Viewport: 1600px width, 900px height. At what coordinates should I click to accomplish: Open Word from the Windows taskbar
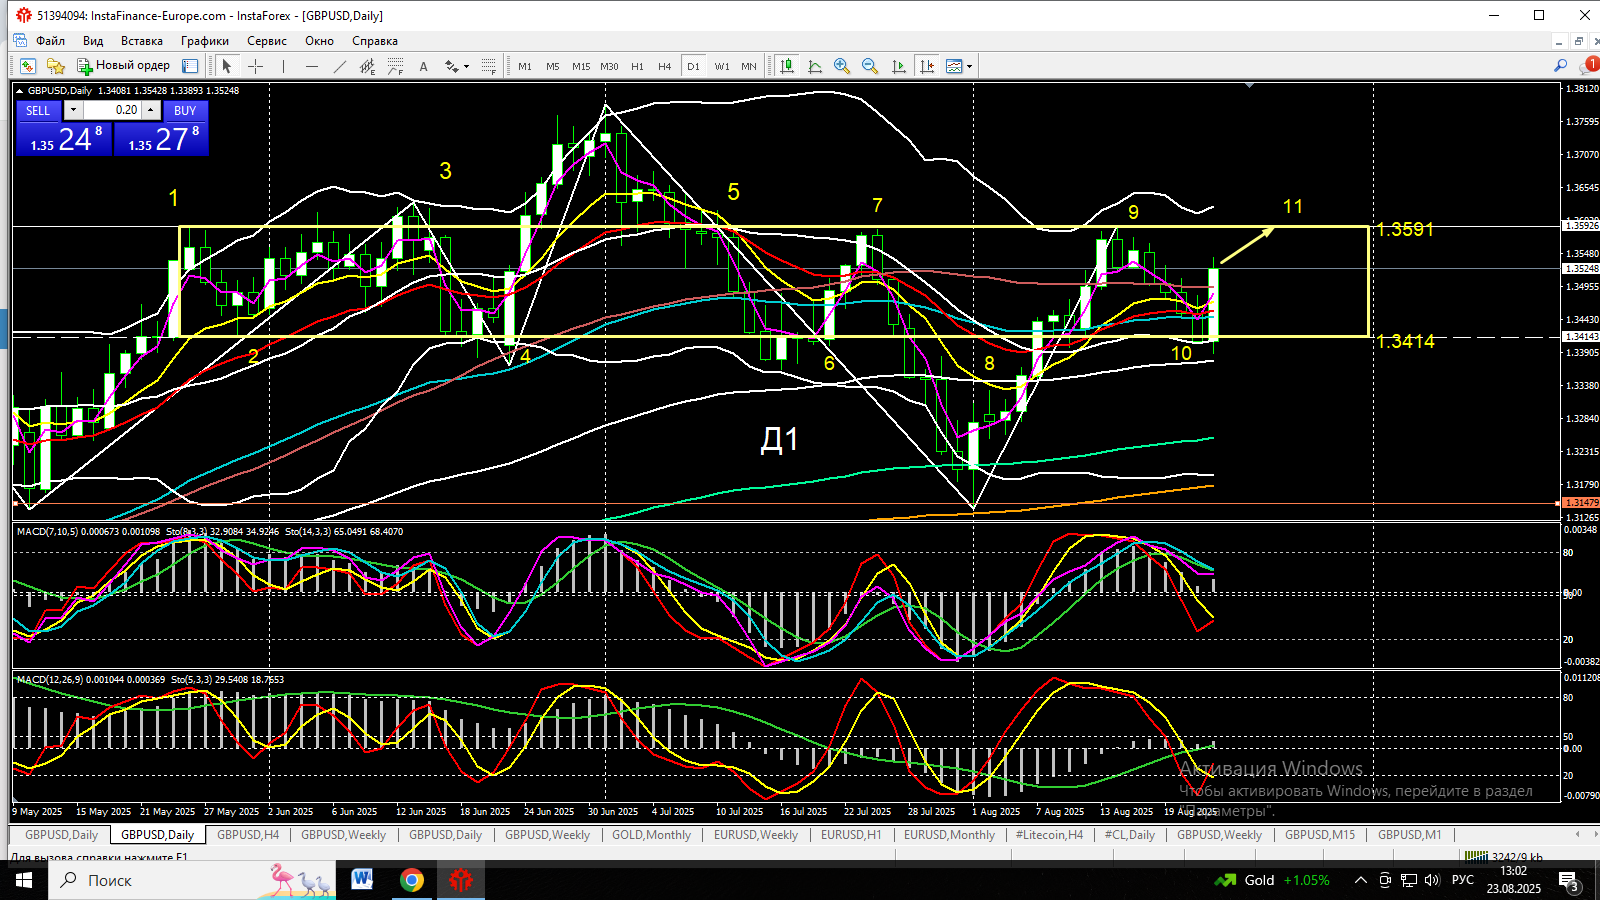click(x=362, y=880)
